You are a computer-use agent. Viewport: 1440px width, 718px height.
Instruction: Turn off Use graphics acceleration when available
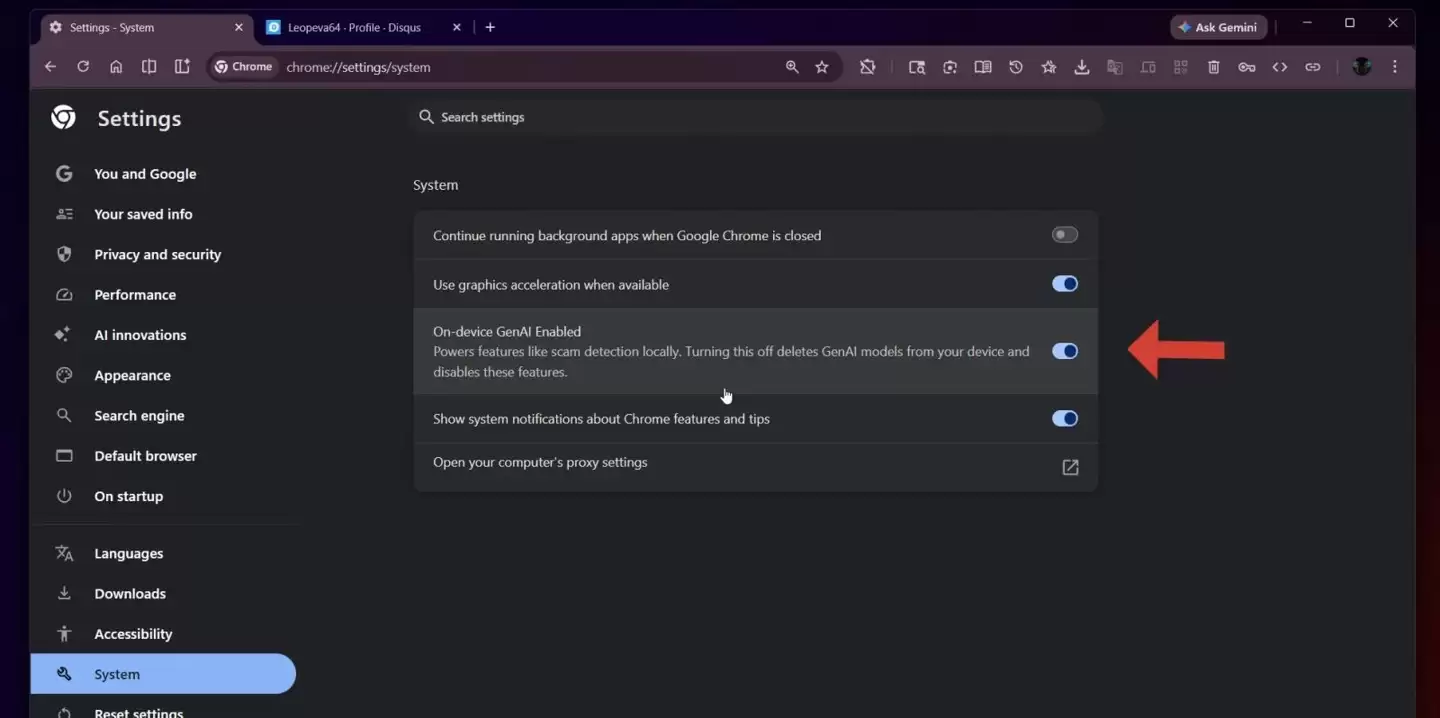1064,283
